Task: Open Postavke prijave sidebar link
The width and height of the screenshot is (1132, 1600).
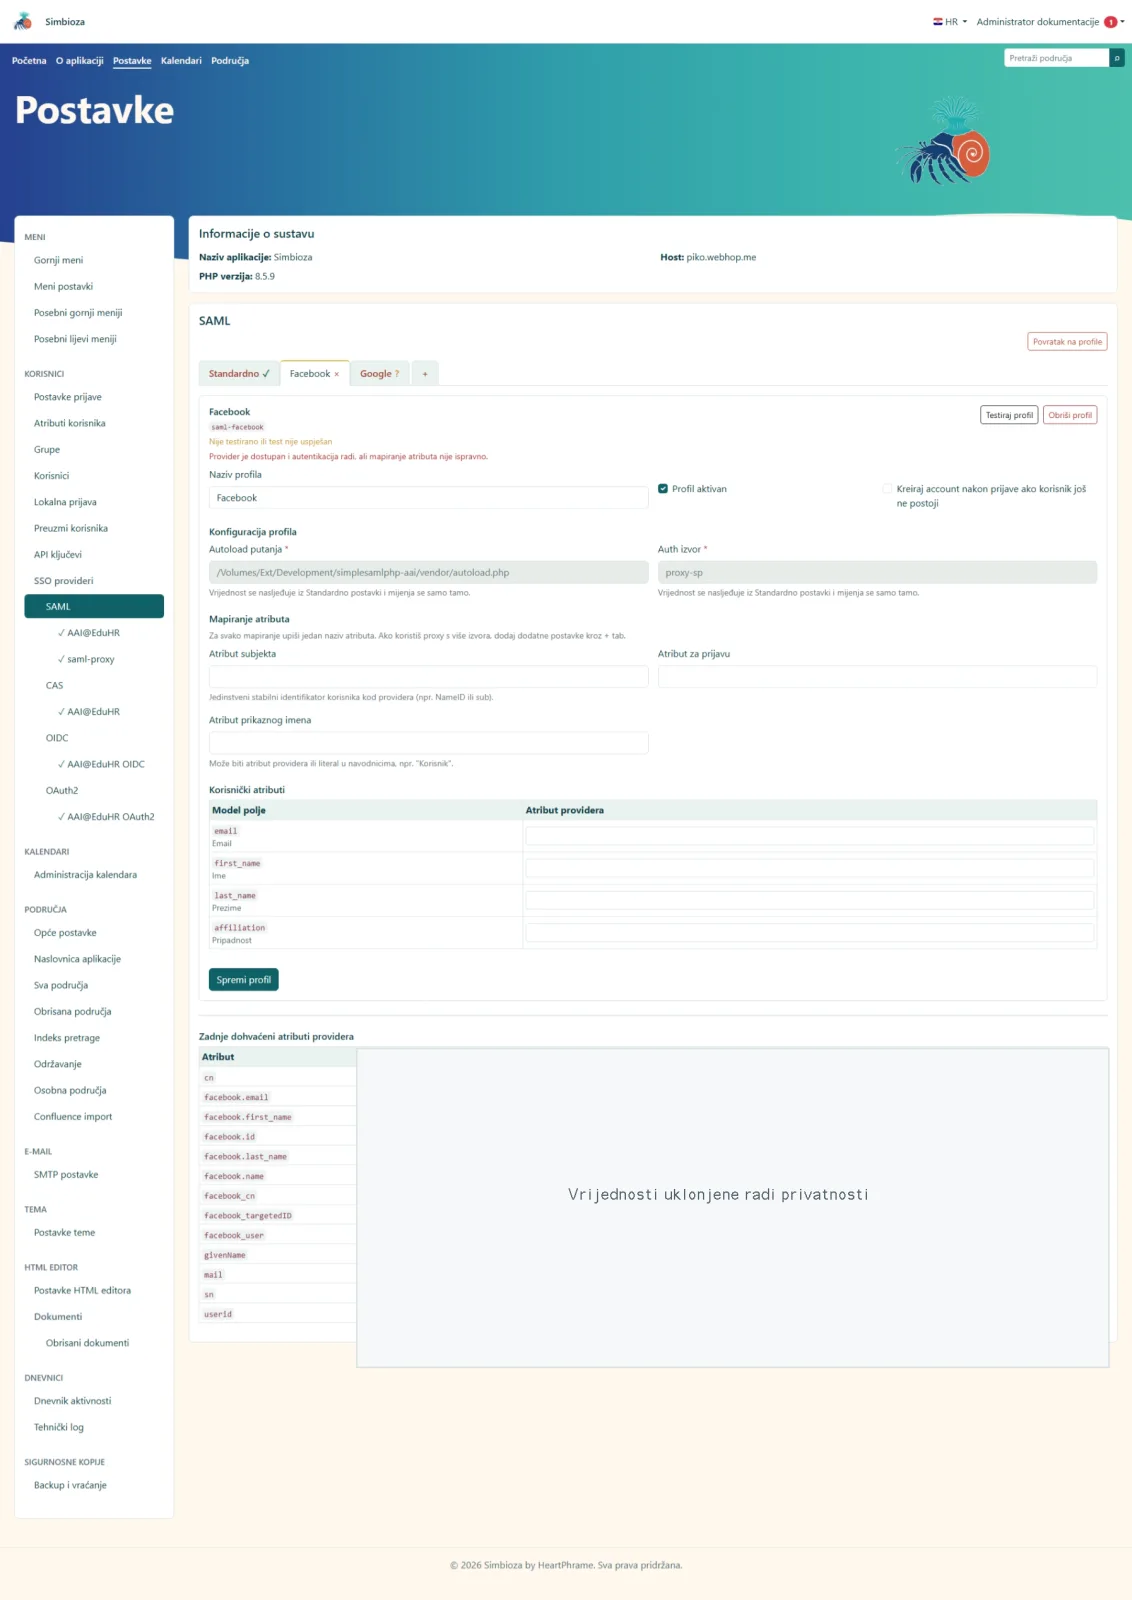Action: click(x=68, y=397)
